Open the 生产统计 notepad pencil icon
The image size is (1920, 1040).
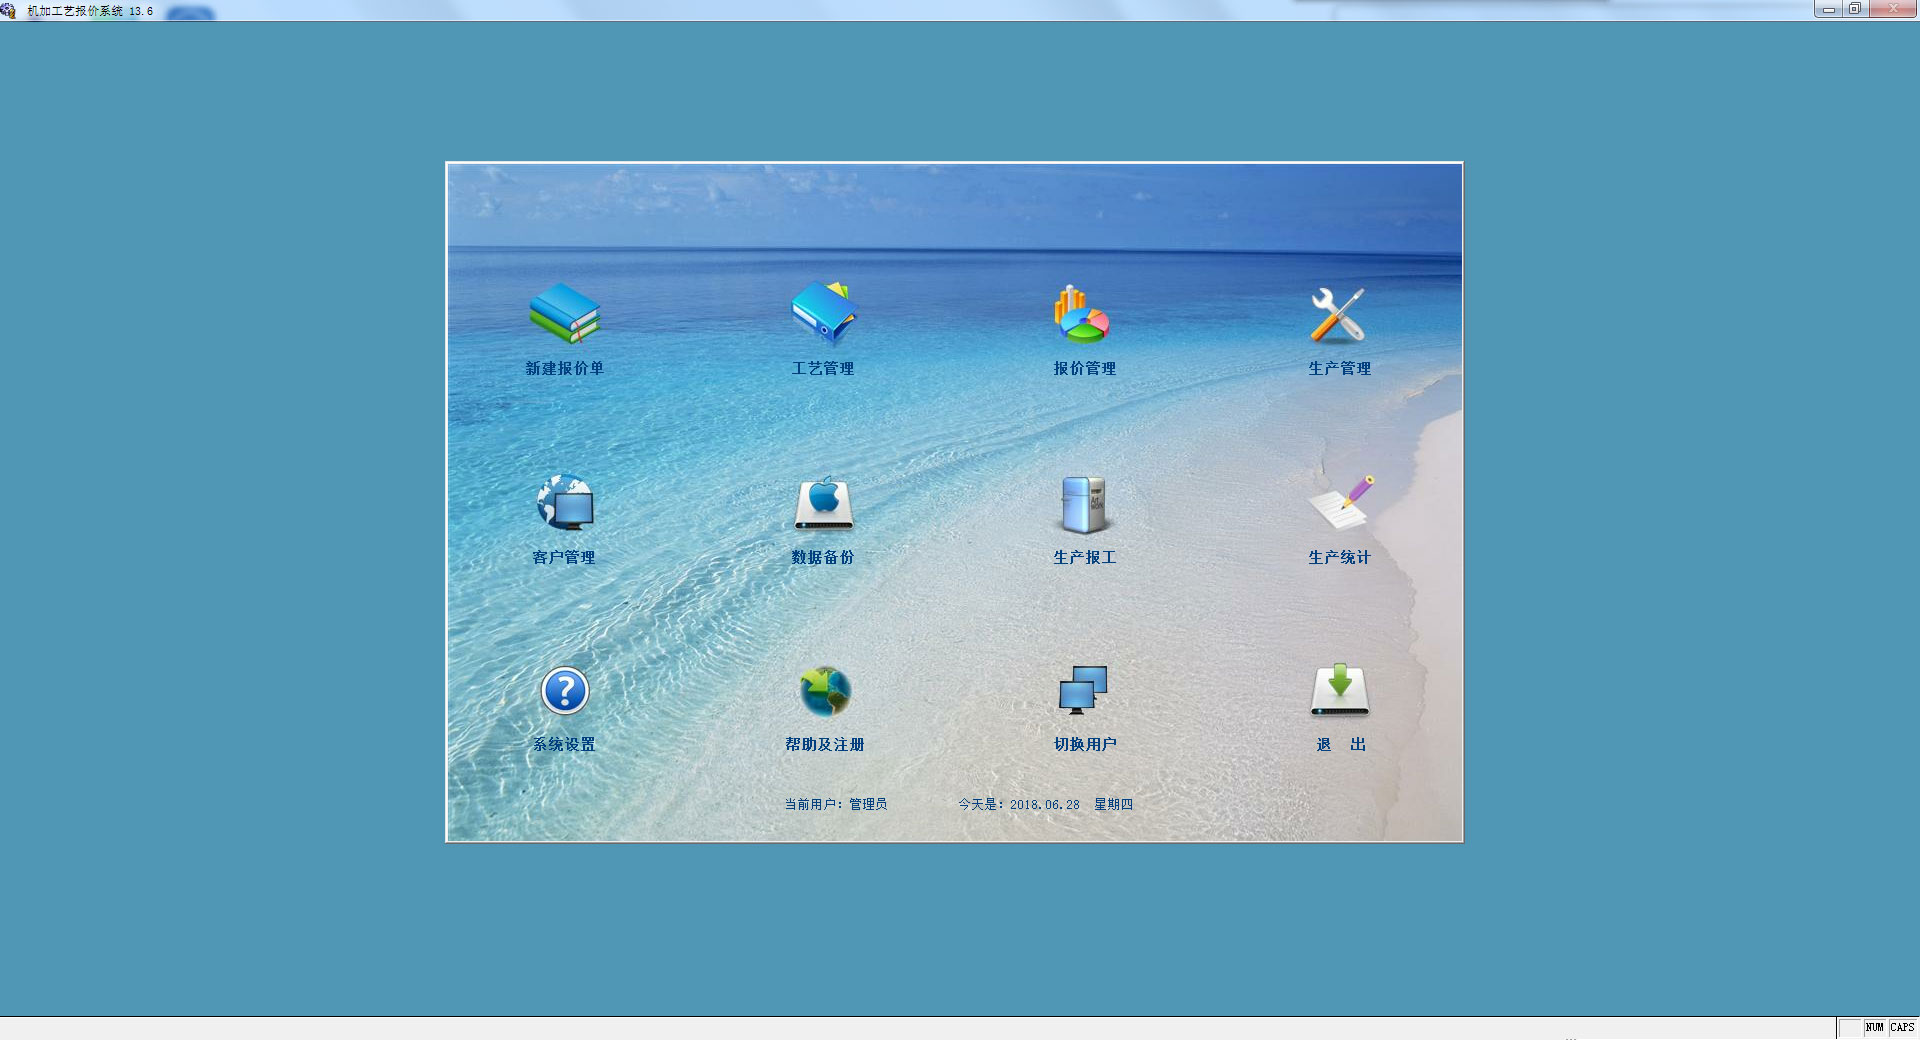pyautogui.click(x=1341, y=502)
